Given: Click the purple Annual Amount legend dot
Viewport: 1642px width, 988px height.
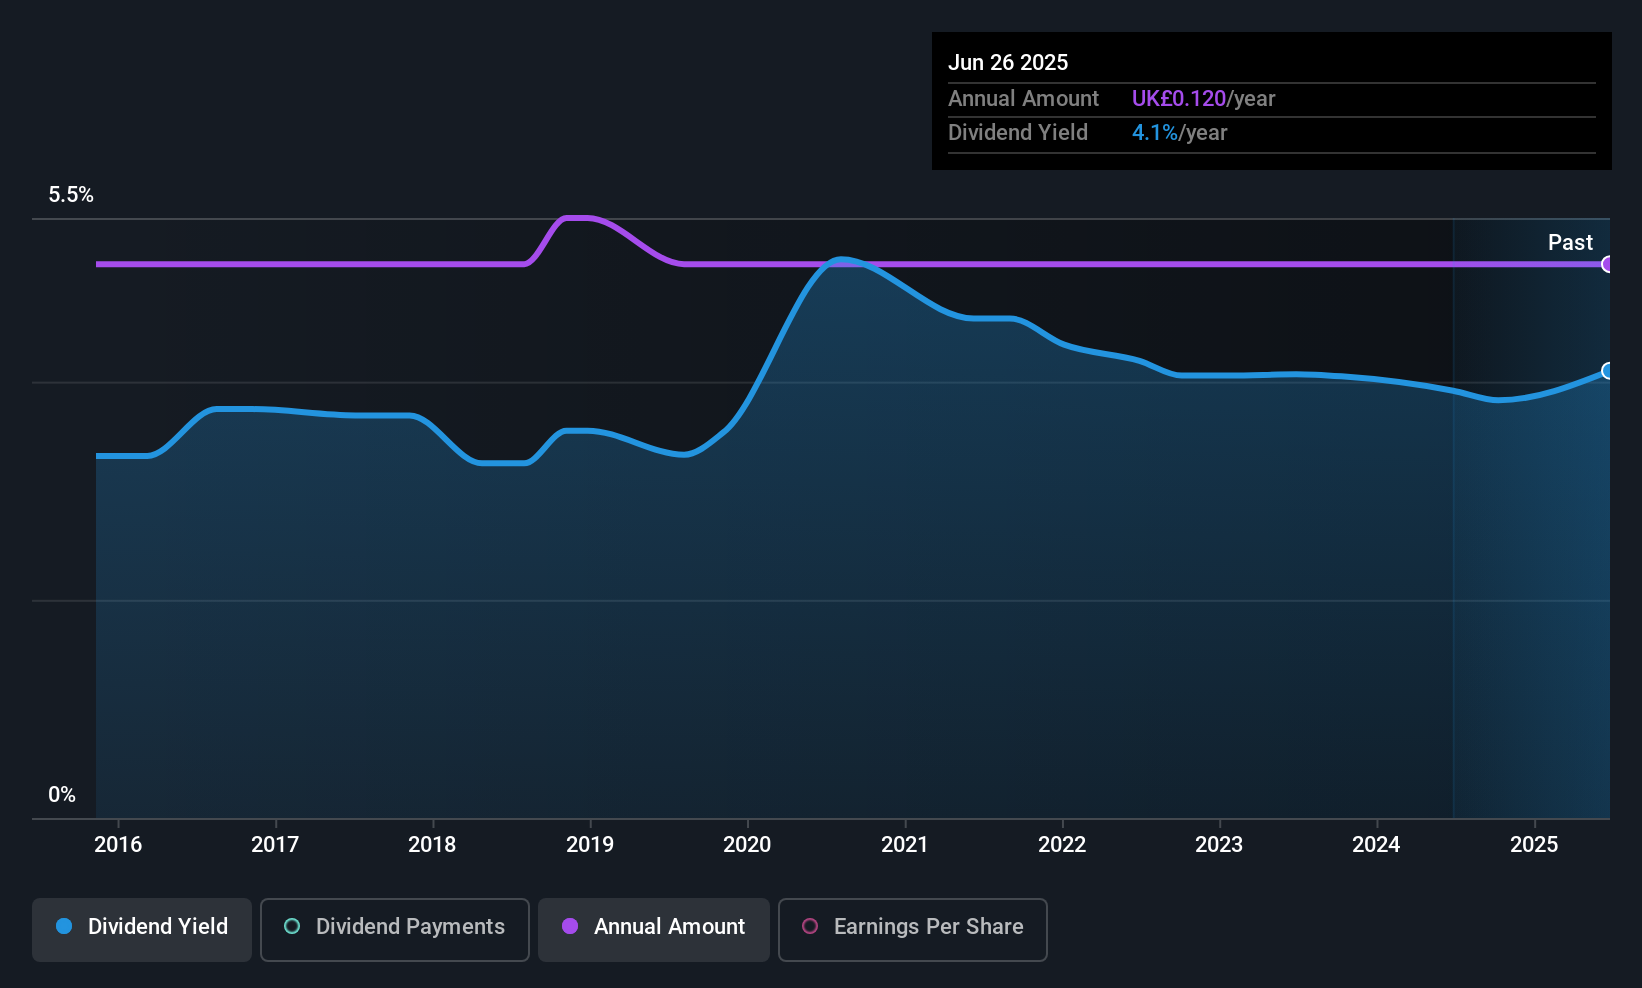Looking at the screenshot, I should click(x=570, y=926).
